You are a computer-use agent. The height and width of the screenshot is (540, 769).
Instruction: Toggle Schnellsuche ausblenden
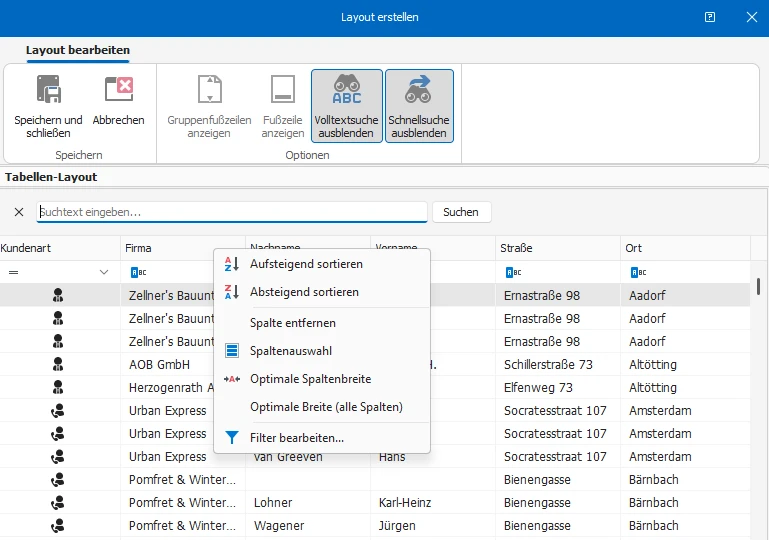(x=419, y=106)
